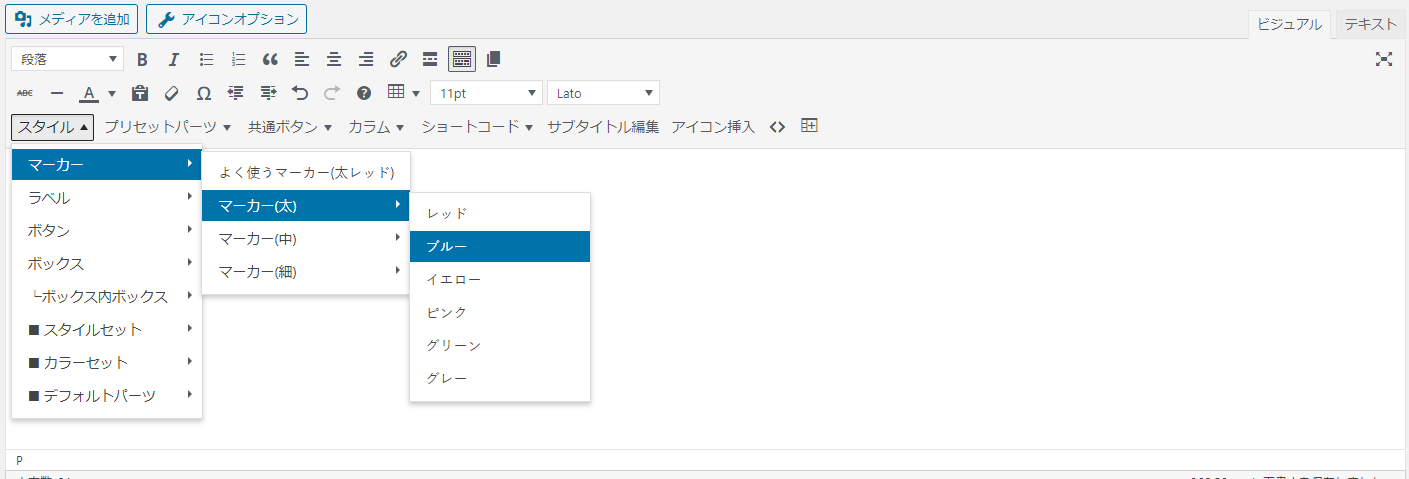Open the paragraph format dropdown

[x=68, y=59]
